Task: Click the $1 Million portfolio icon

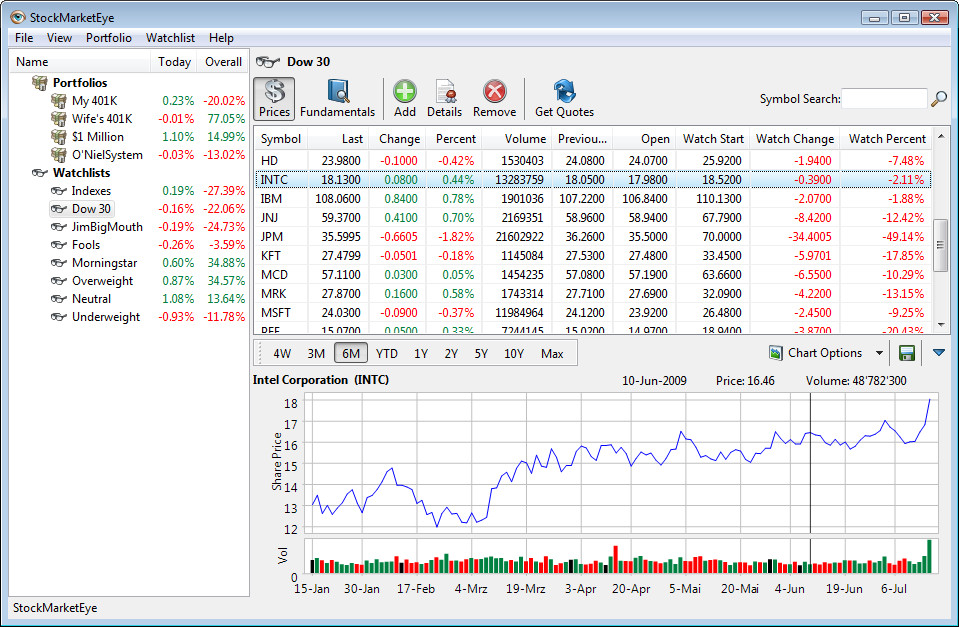Action: coord(59,136)
